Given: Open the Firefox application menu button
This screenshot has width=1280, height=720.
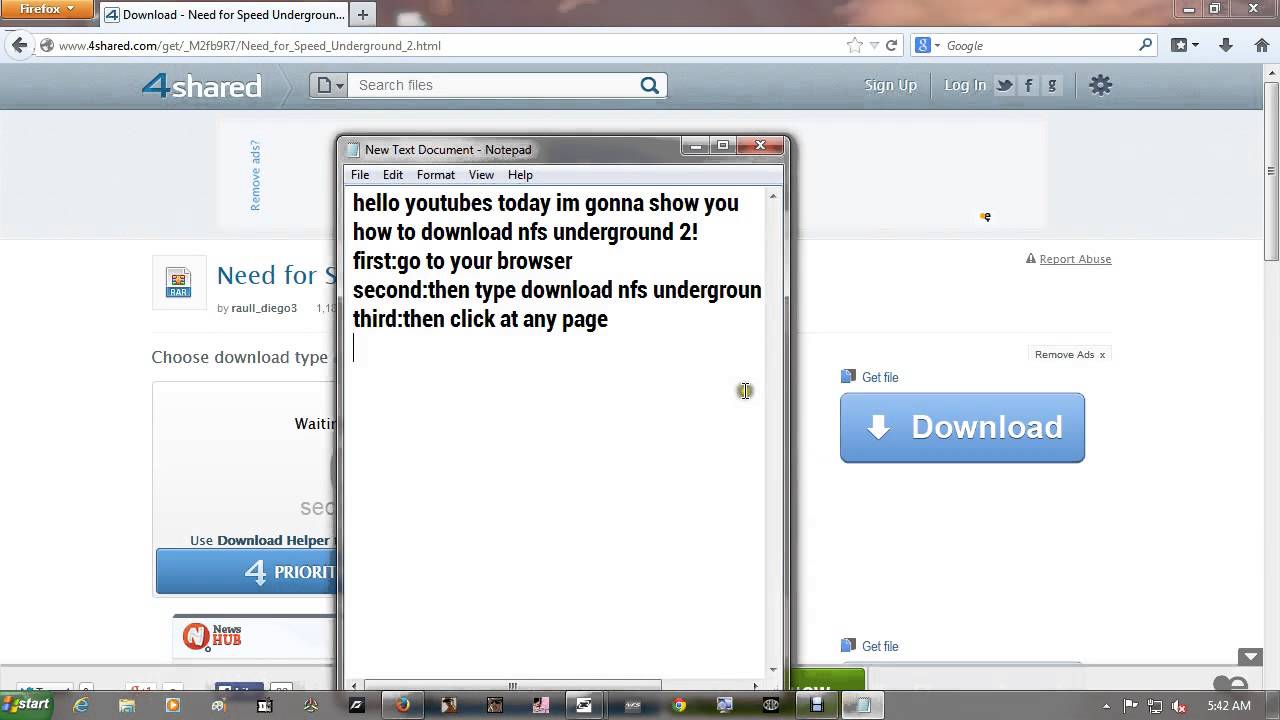Looking at the screenshot, I should pos(46,9).
